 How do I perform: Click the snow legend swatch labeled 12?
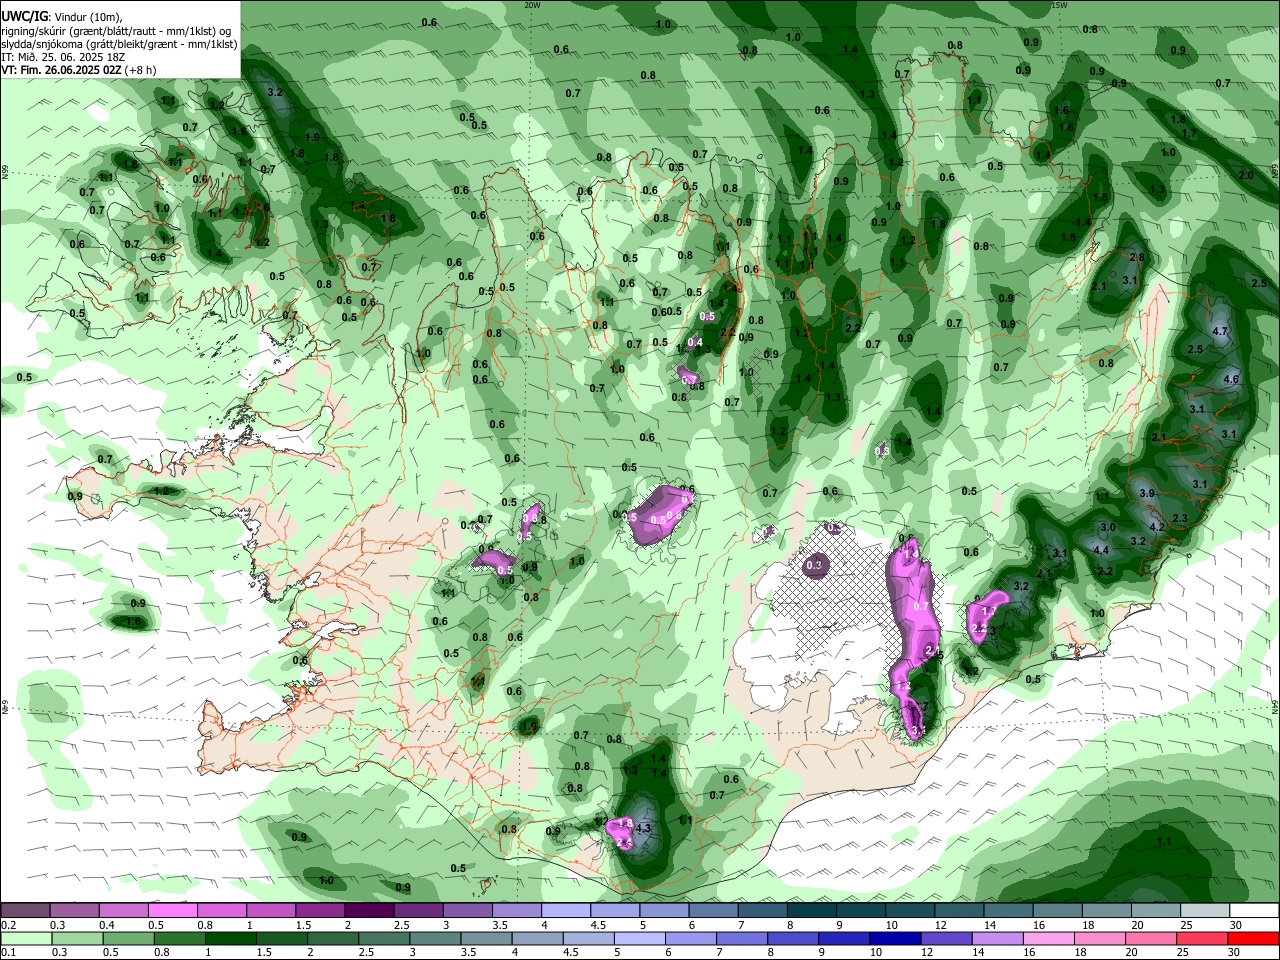[958, 911]
